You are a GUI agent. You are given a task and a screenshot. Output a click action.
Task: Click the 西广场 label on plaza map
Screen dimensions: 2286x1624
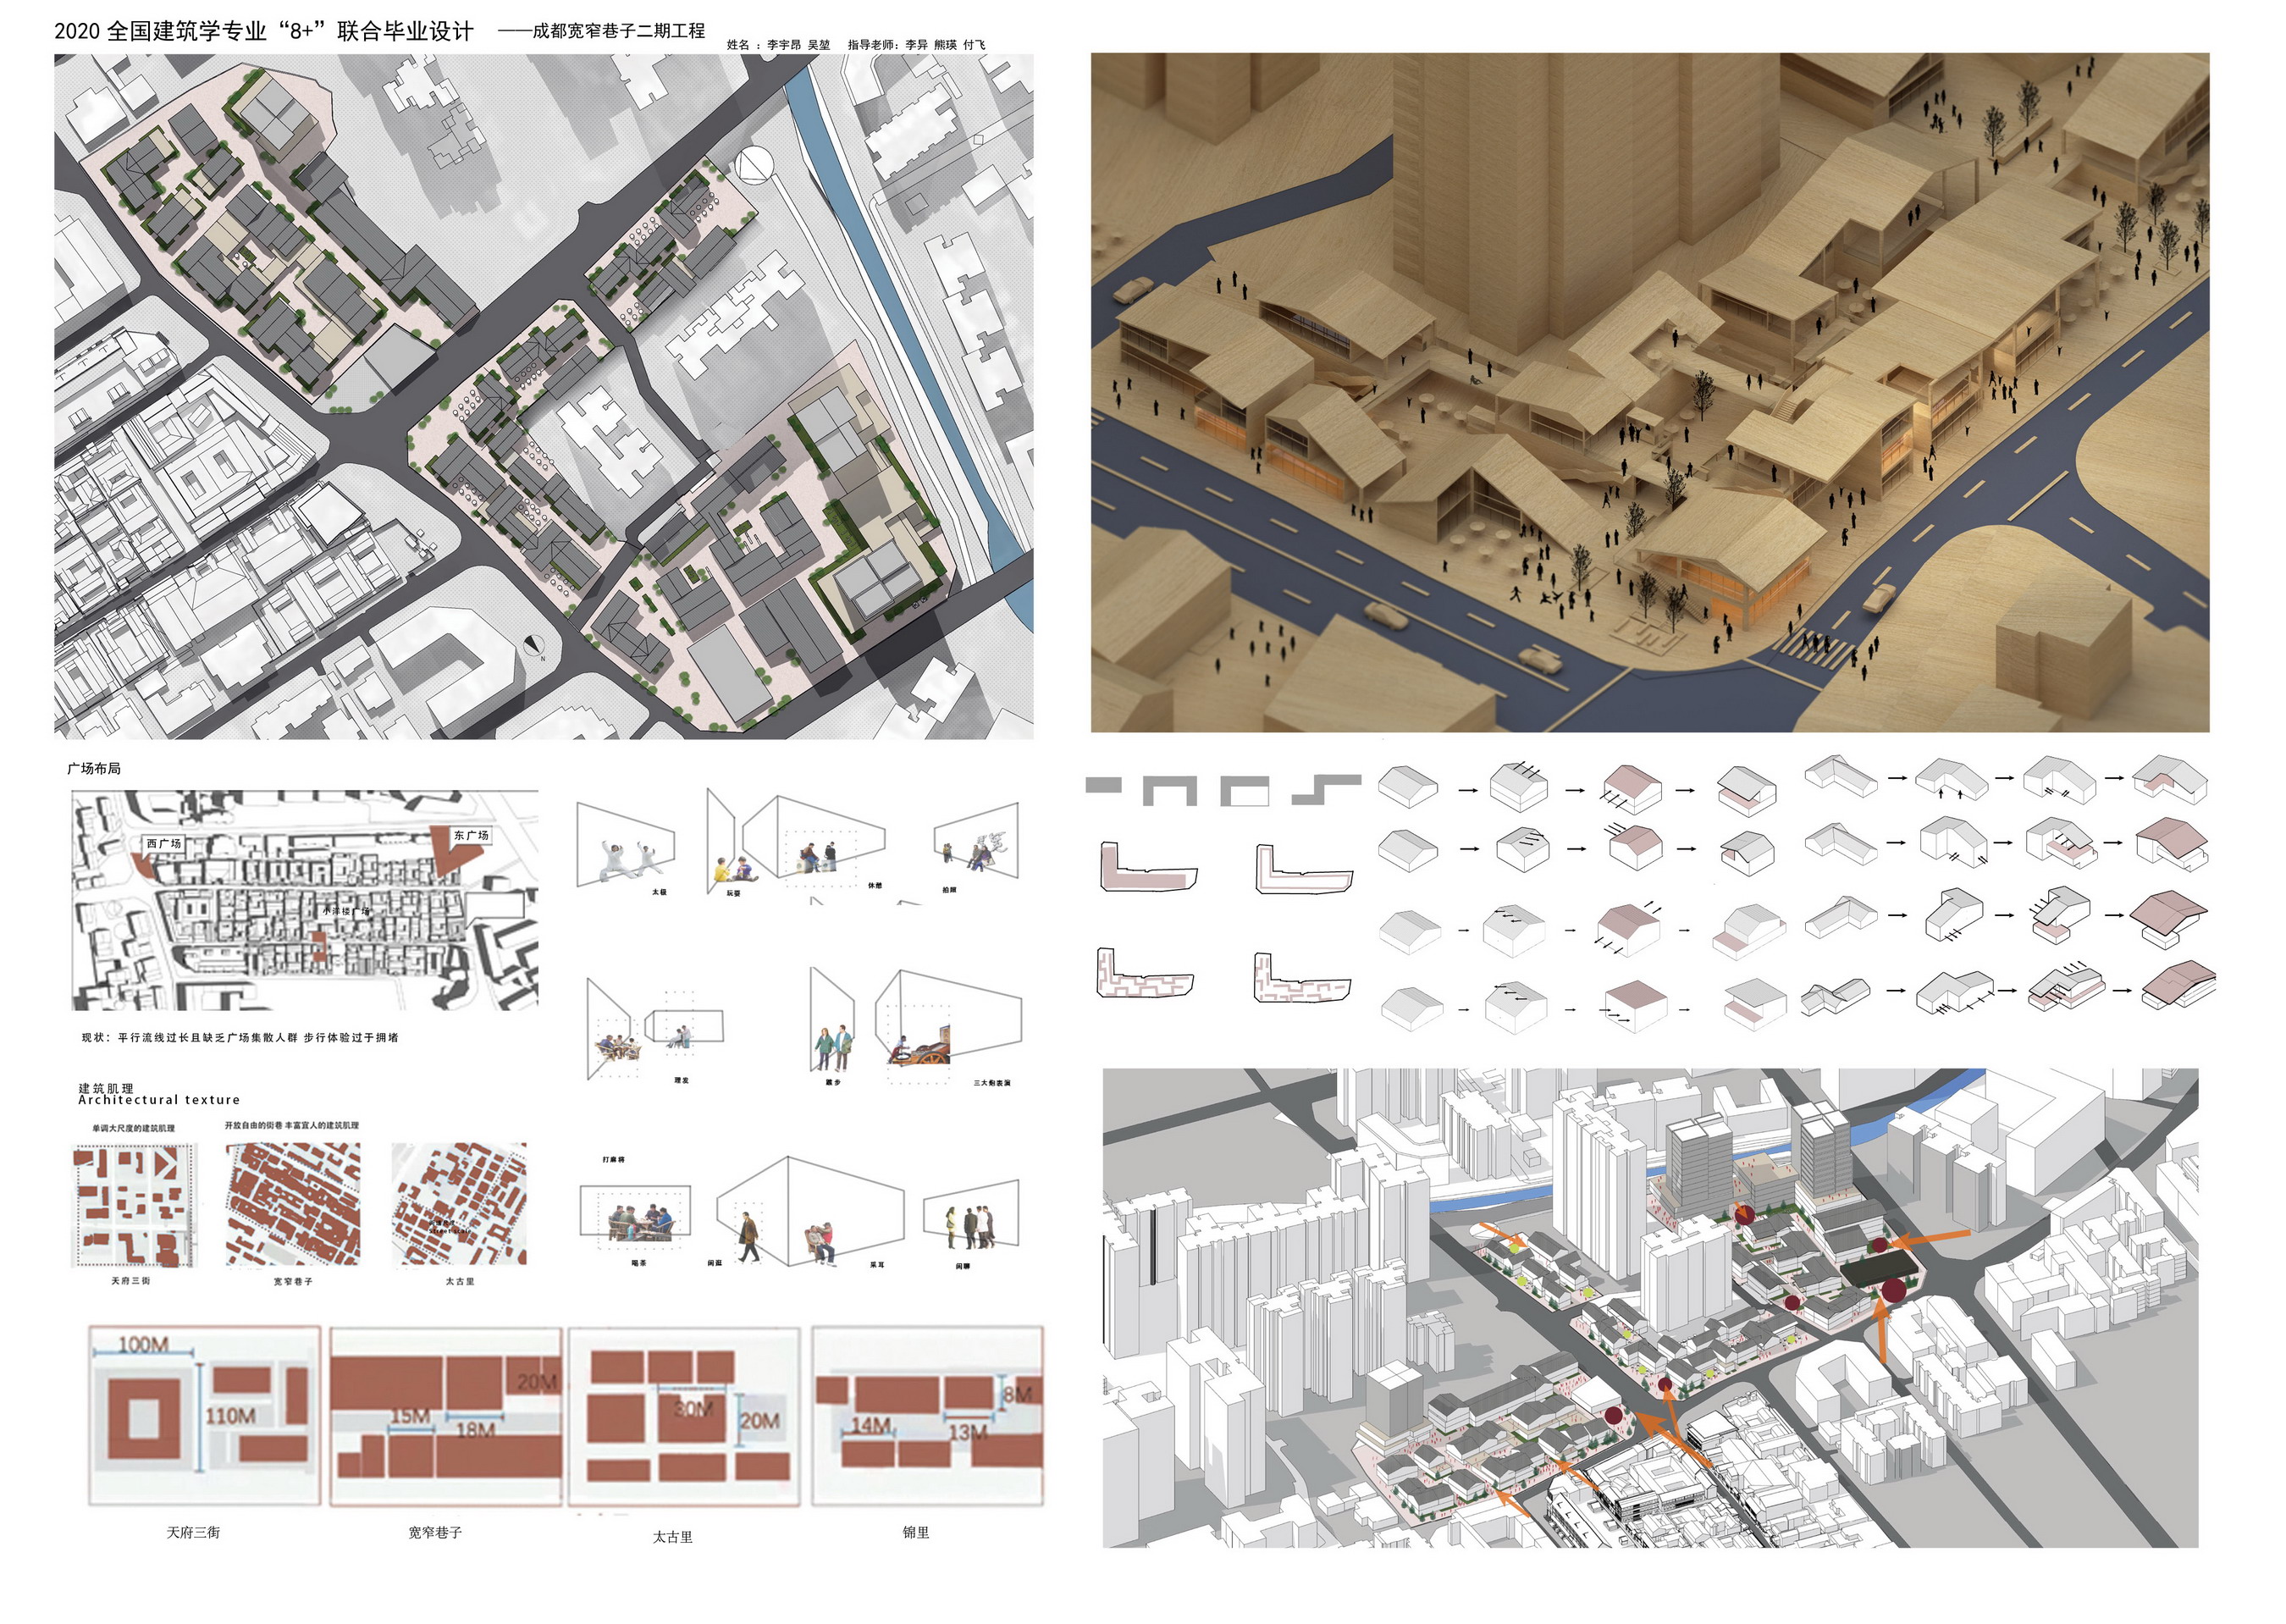click(163, 844)
